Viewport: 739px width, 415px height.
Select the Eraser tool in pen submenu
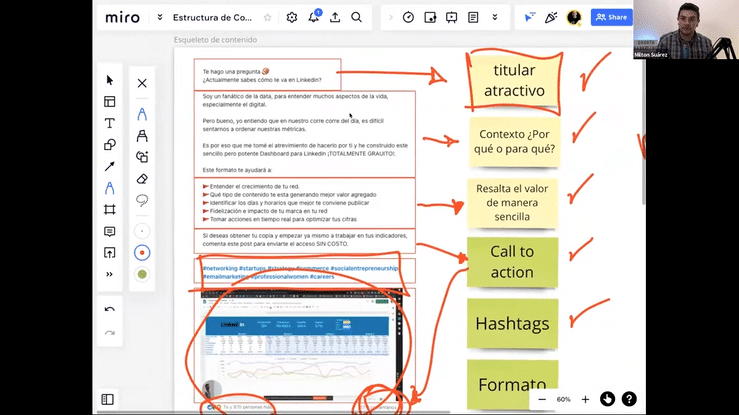[142, 179]
